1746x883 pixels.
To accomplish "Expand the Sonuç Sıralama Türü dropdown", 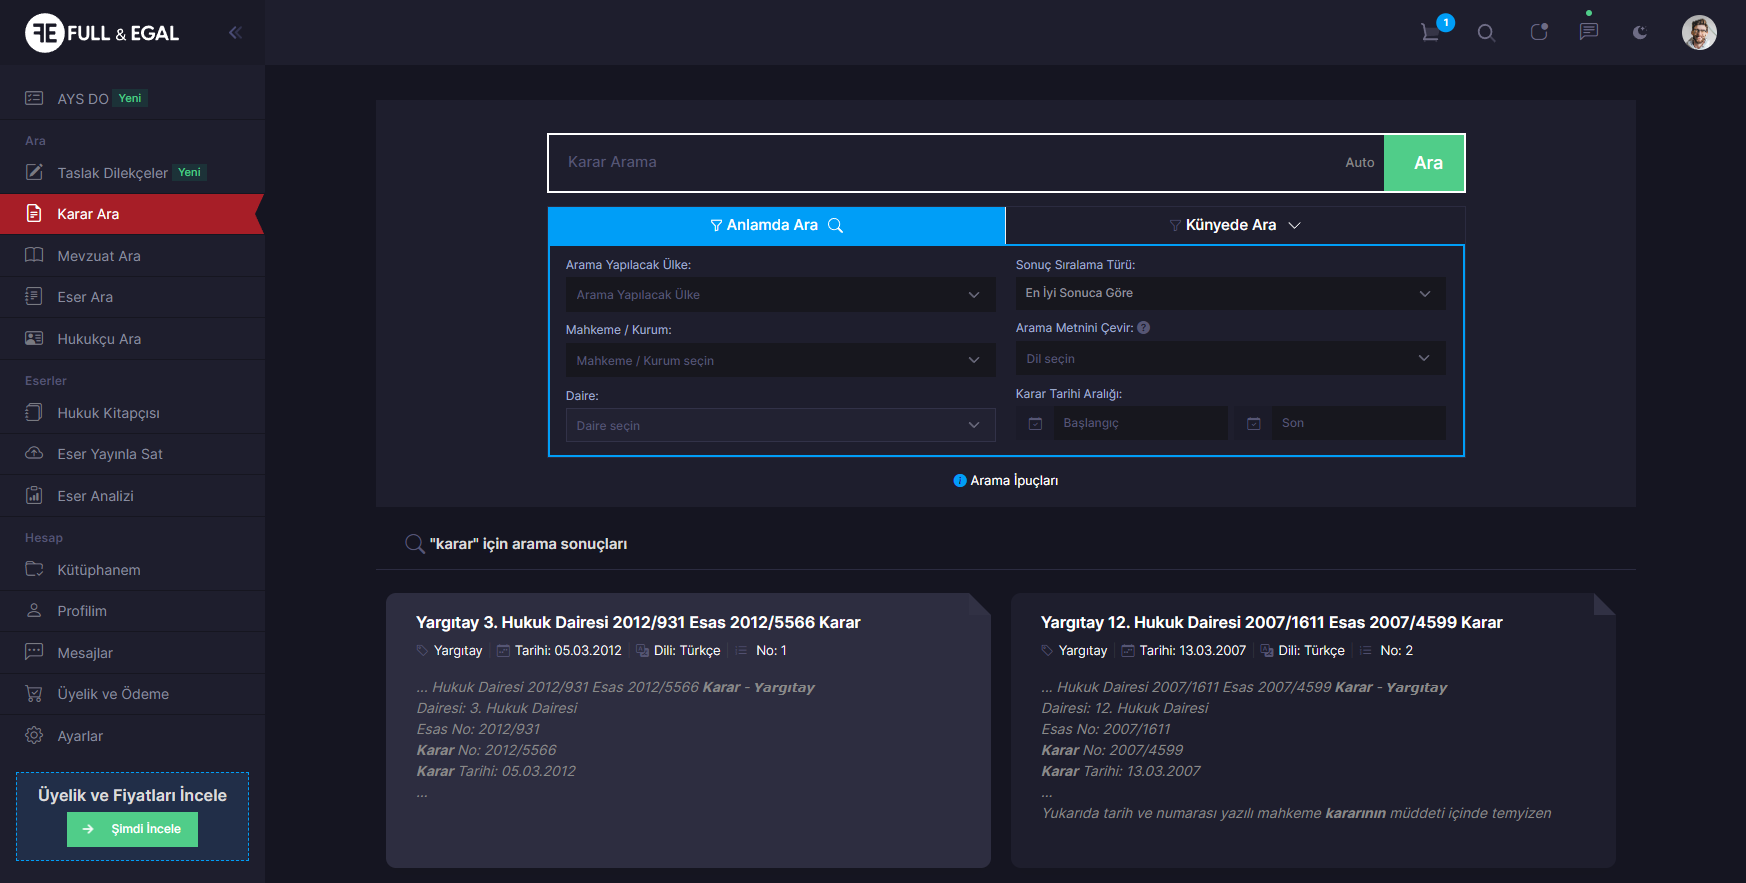I will pos(1229,293).
